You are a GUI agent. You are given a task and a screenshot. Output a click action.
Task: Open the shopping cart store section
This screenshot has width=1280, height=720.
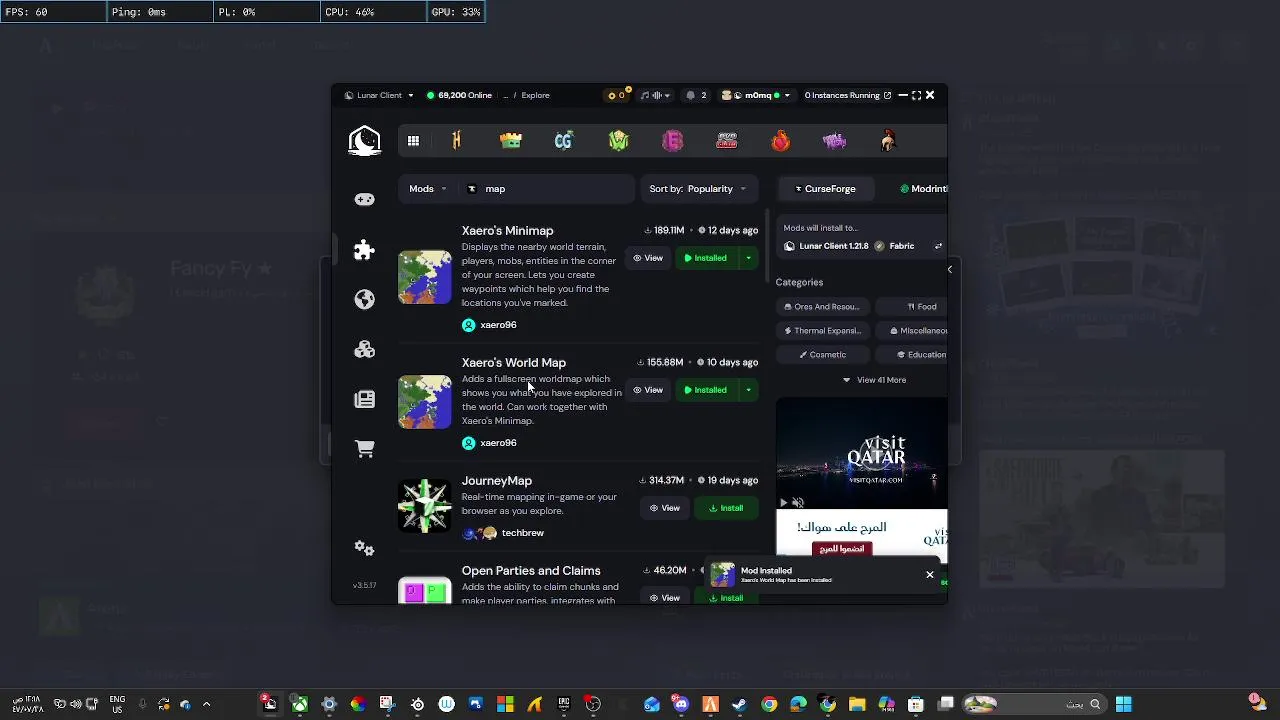point(364,449)
